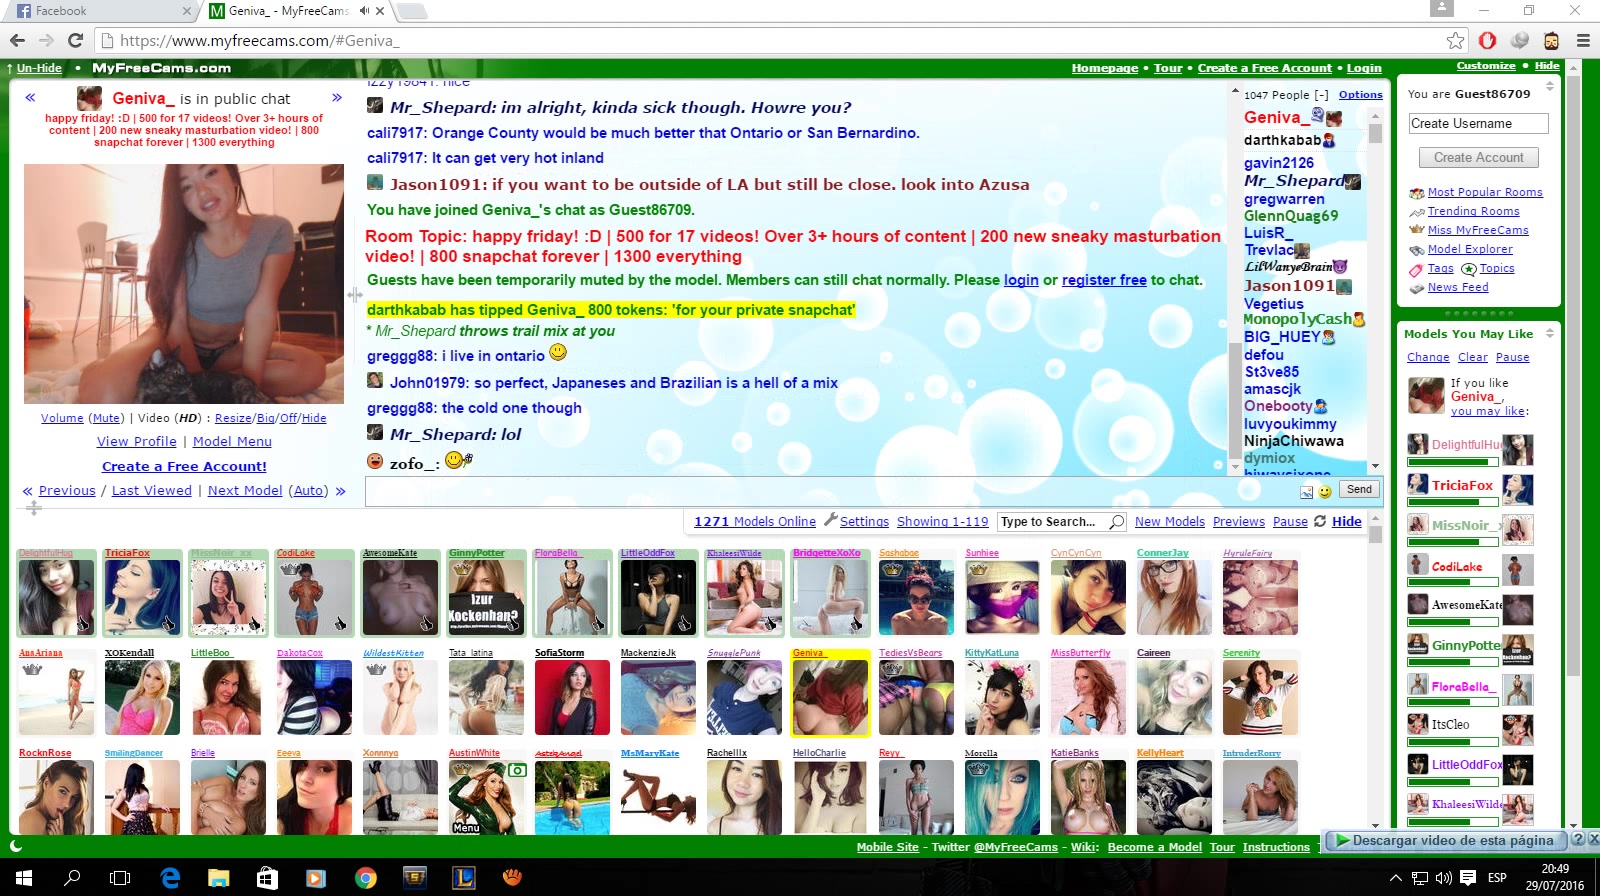Open the News Feed link

pyautogui.click(x=1458, y=287)
